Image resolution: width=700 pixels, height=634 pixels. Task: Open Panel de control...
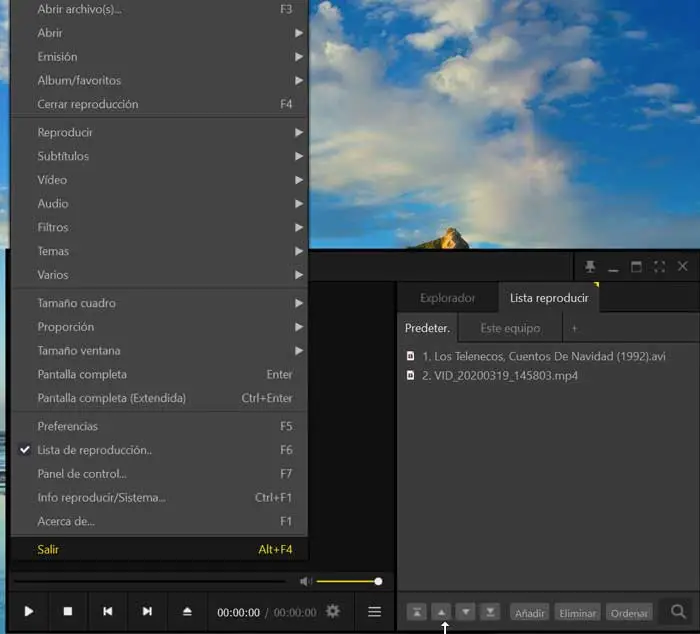159,474
